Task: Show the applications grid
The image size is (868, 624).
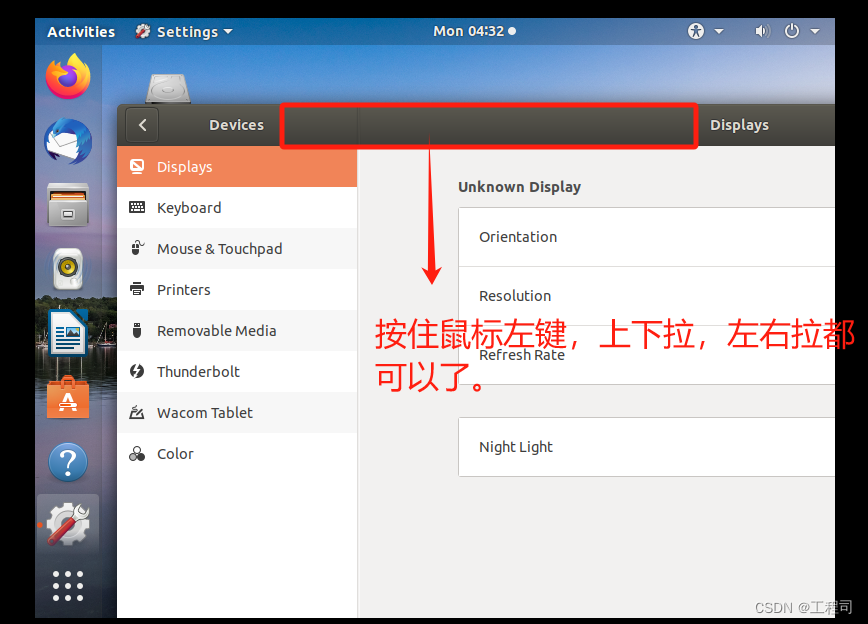Action: click(x=67, y=586)
